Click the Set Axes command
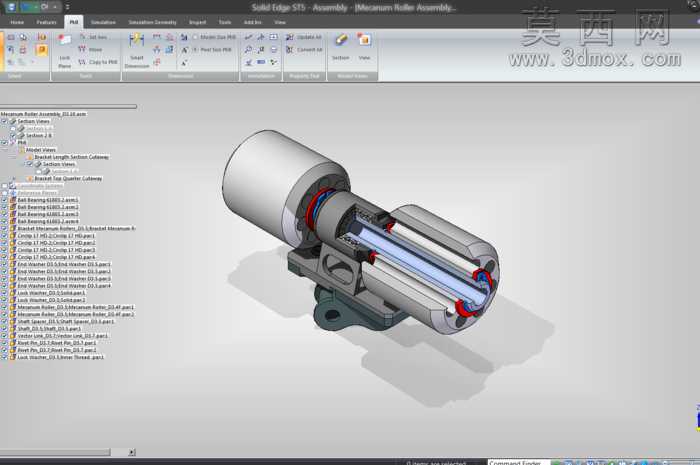The image size is (700, 465). pyautogui.click(x=93, y=37)
